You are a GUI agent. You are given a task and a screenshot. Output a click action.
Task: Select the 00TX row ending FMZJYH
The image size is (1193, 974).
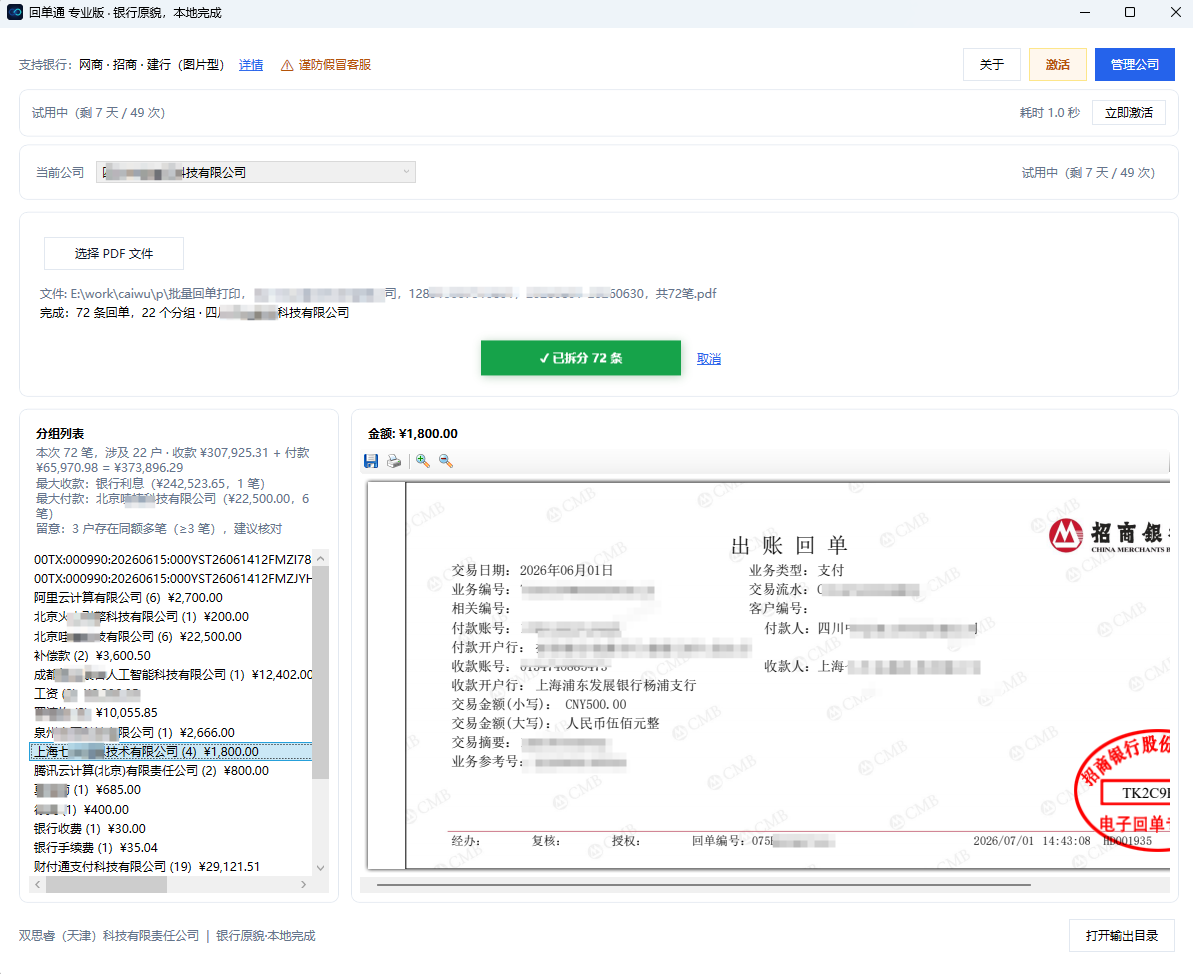172,578
